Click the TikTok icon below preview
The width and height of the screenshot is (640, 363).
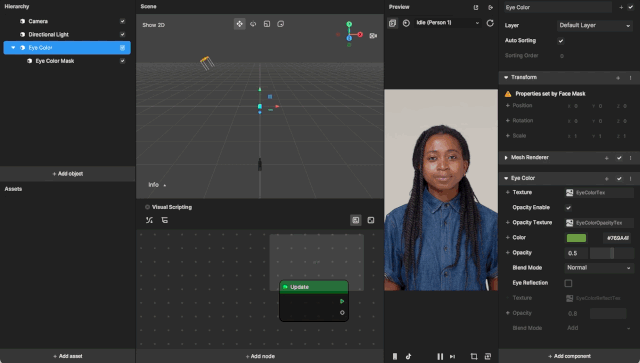pyautogui.click(x=409, y=356)
